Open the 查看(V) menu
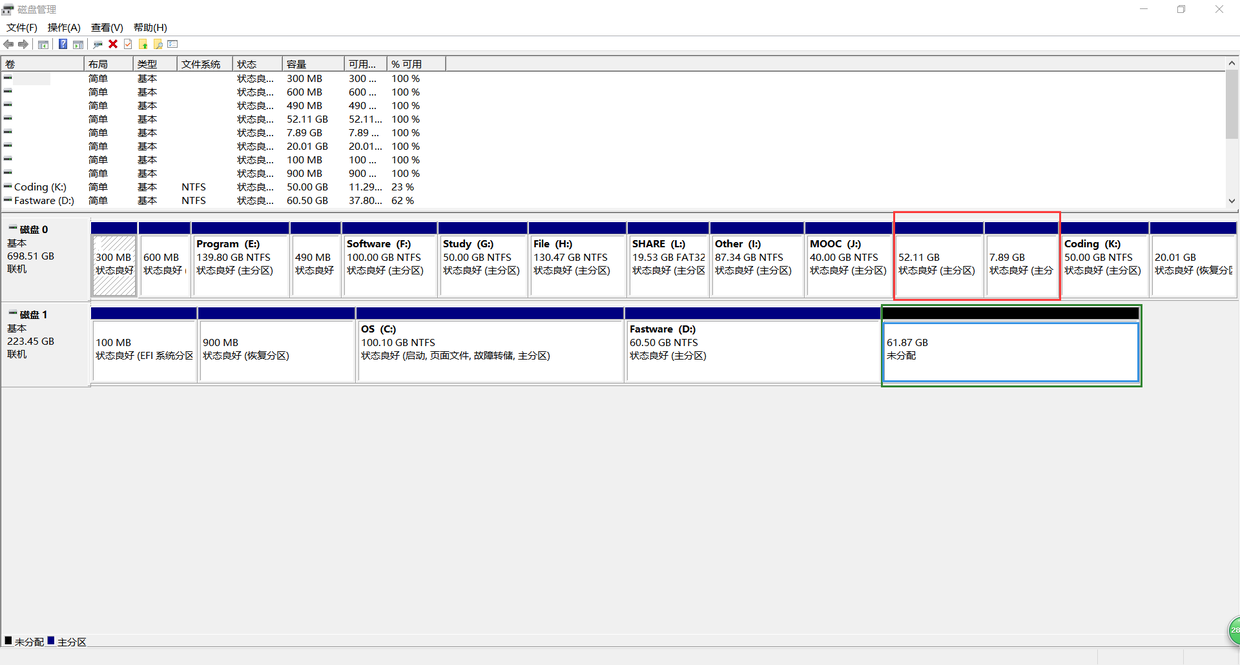 click(x=107, y=27)
